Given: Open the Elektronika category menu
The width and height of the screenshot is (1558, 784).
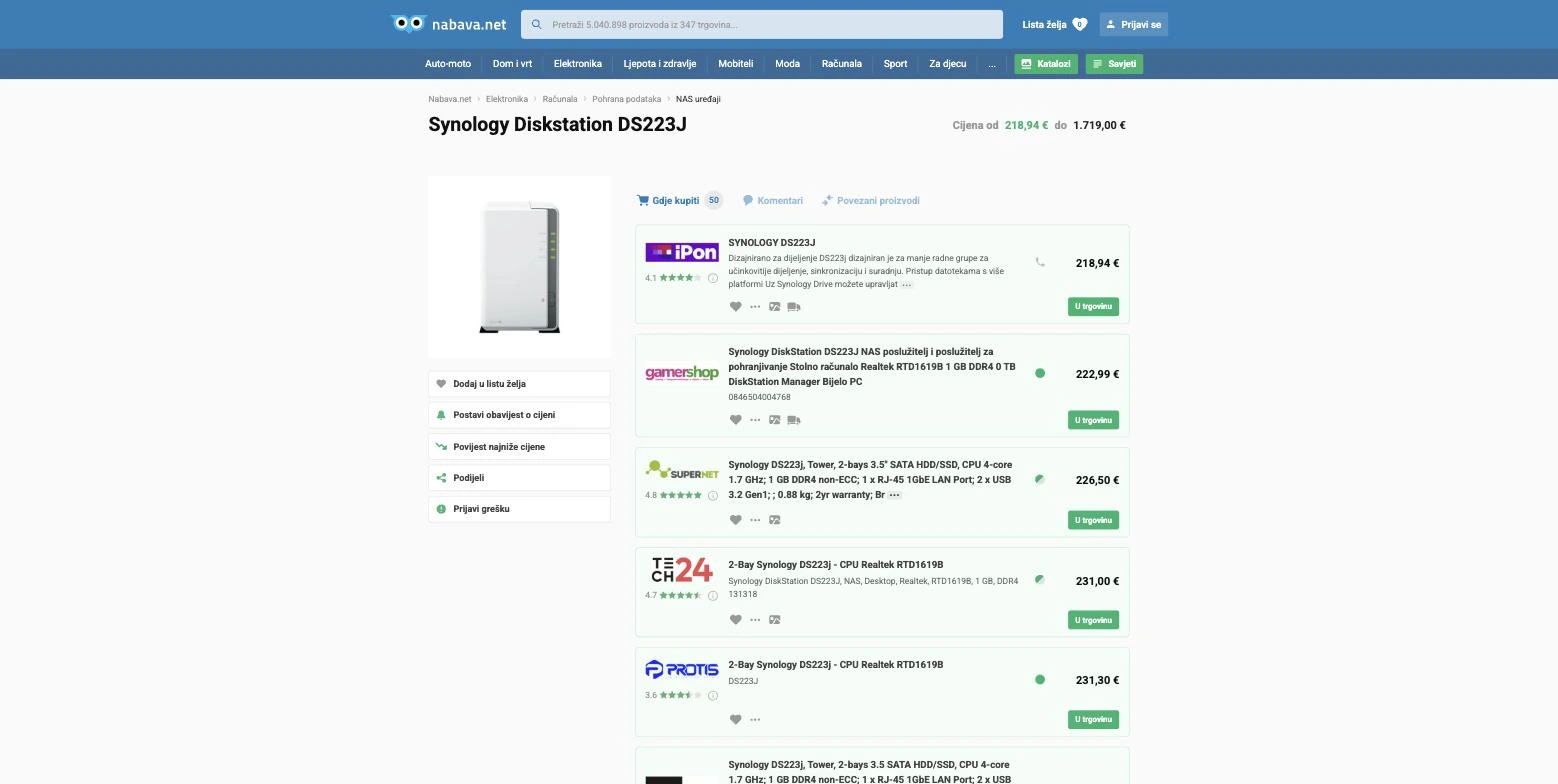Looking at the screenshot, I should (578, 64).
